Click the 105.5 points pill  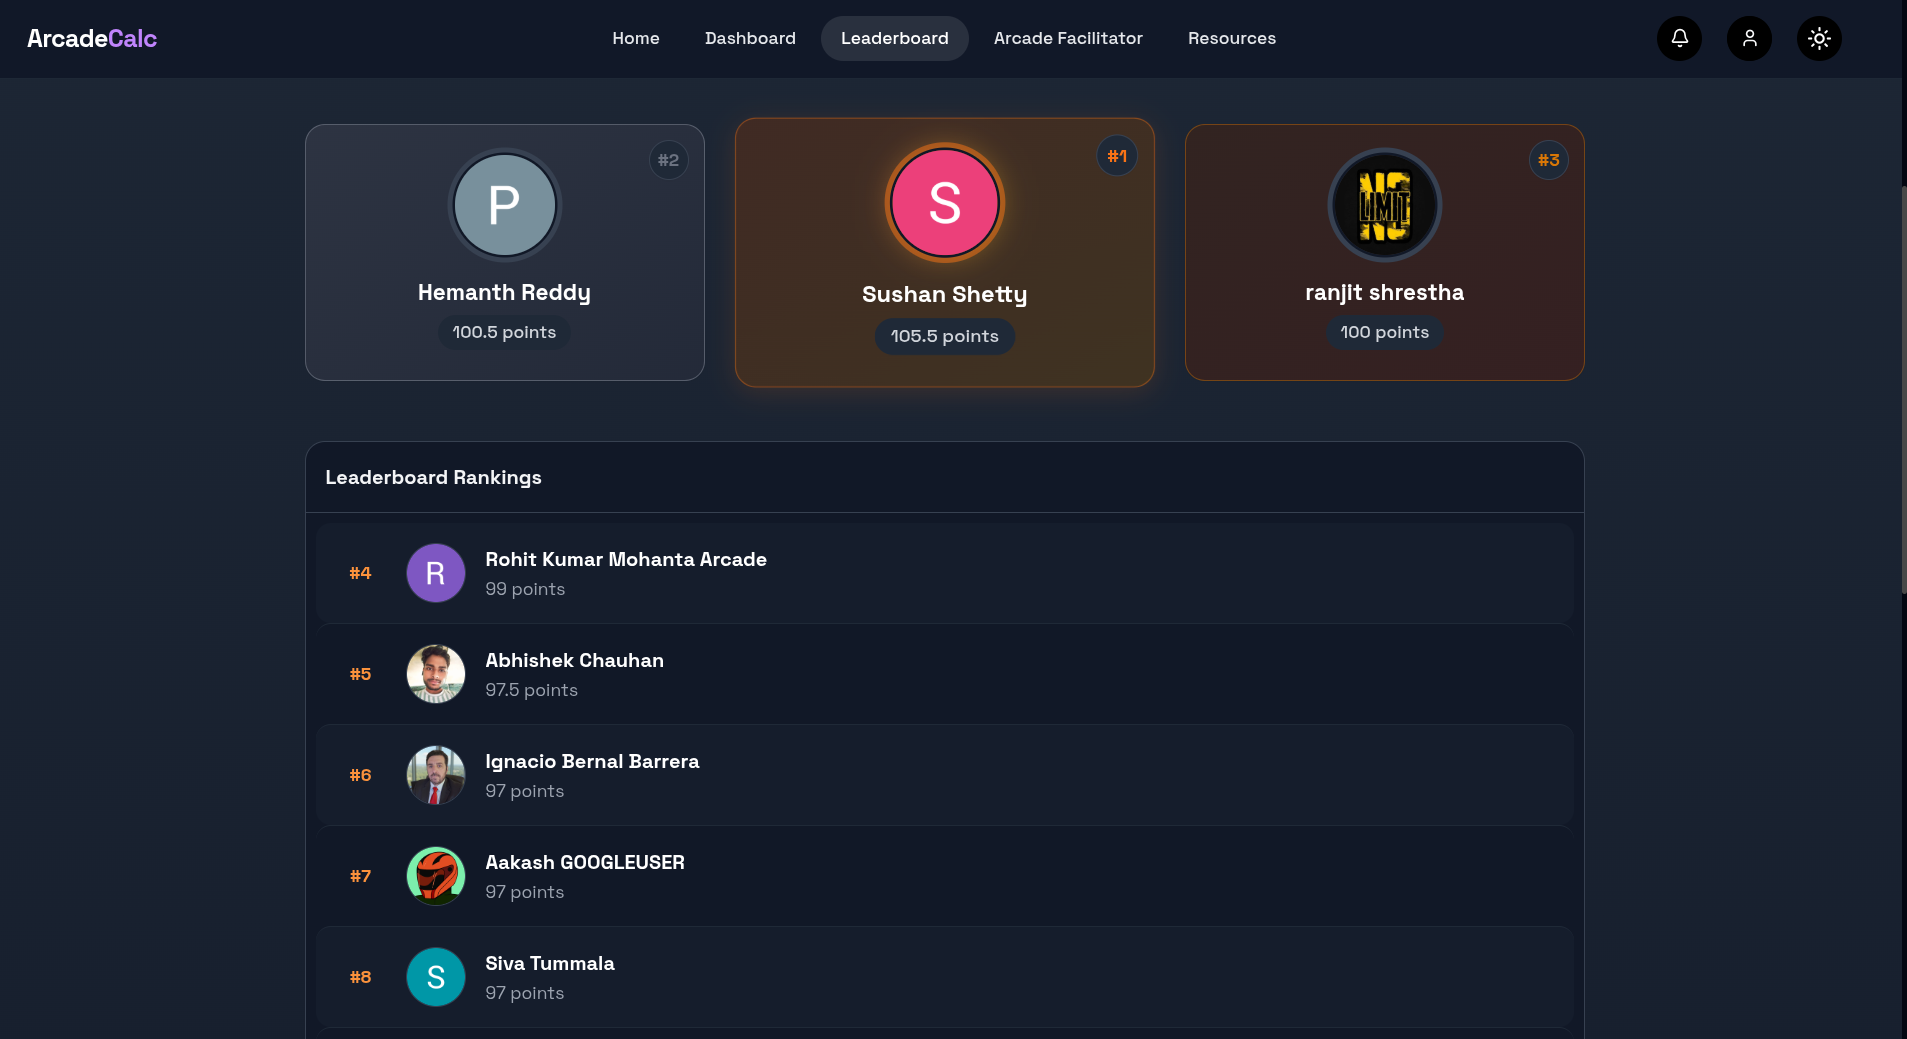pos(944,336)
